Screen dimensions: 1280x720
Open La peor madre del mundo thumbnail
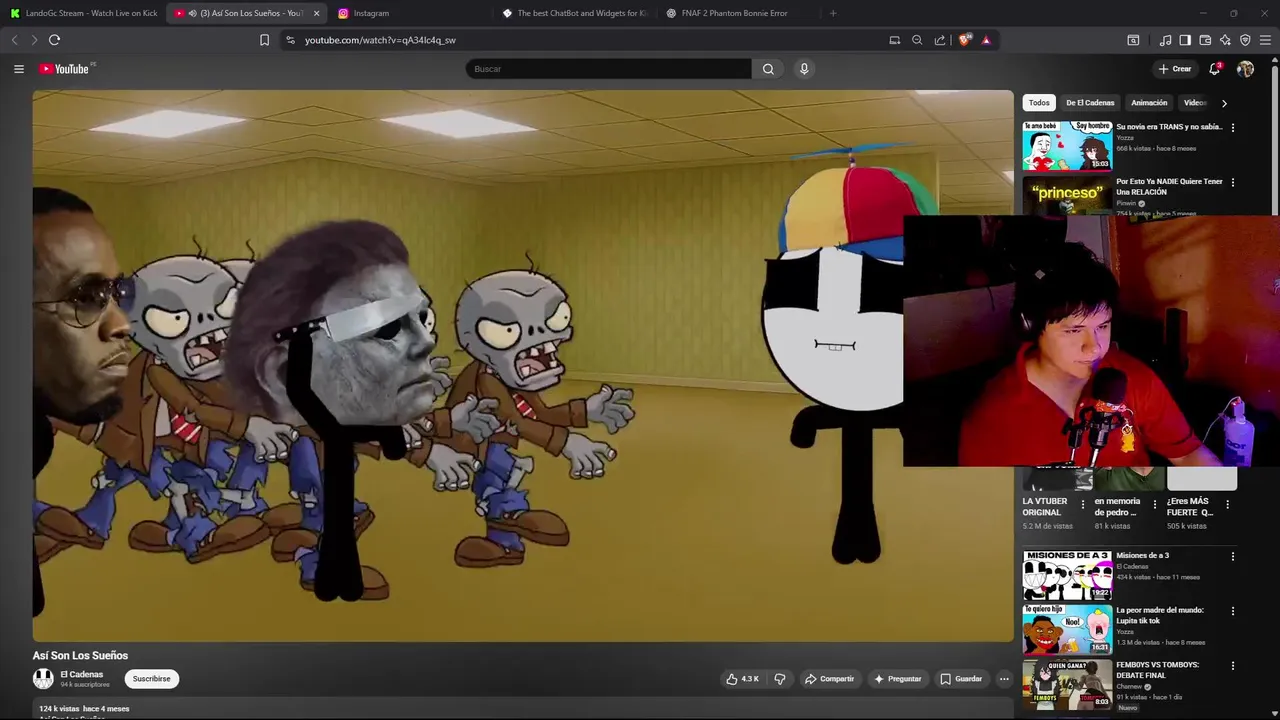click(1067, 629)
